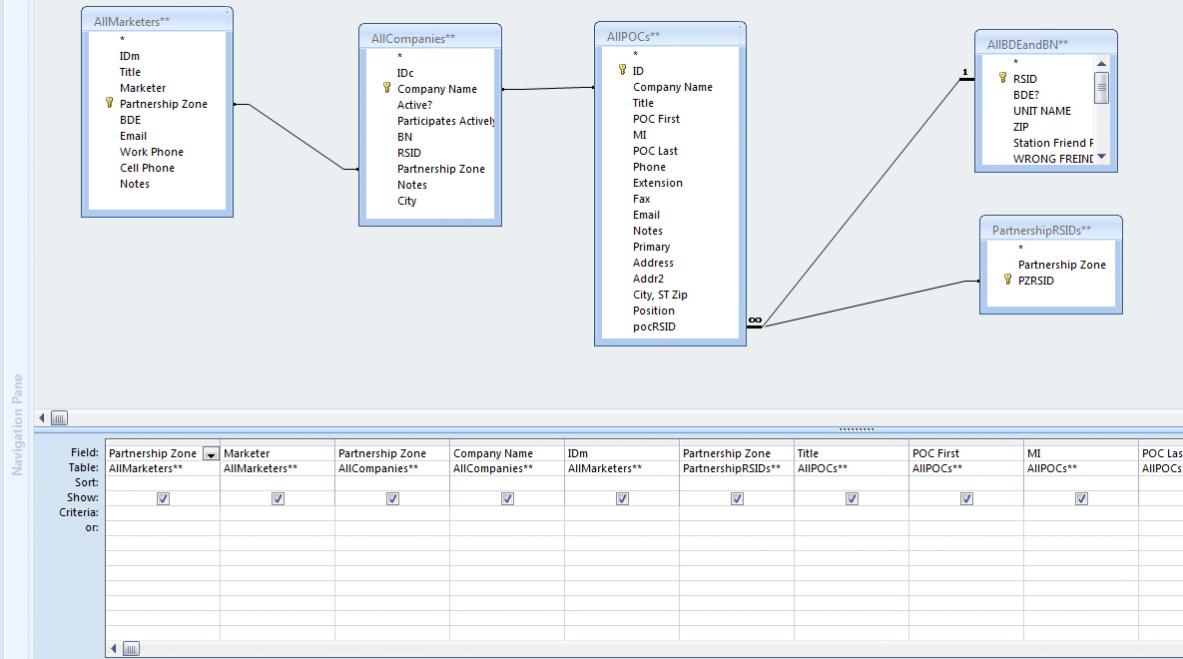Viewport: 1183px width, 659px height.
Task: Click the Criteria cell under the Marketer column
Action: [278, 513]
